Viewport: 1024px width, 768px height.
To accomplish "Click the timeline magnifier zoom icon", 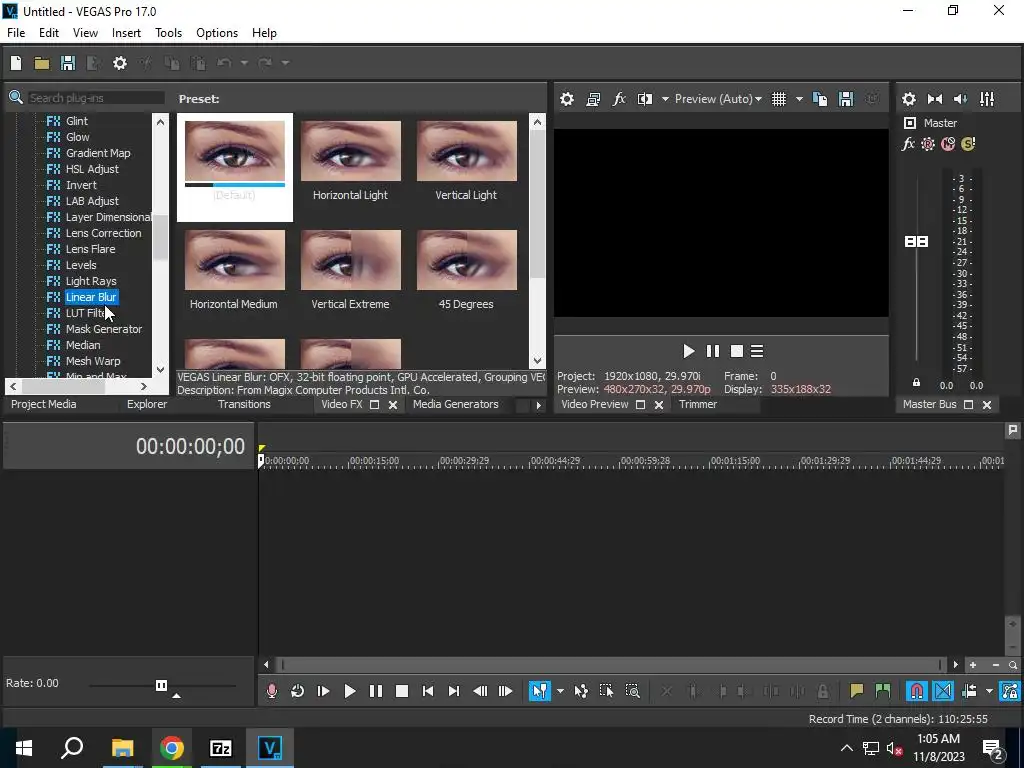I will (x=1013, y=665).
